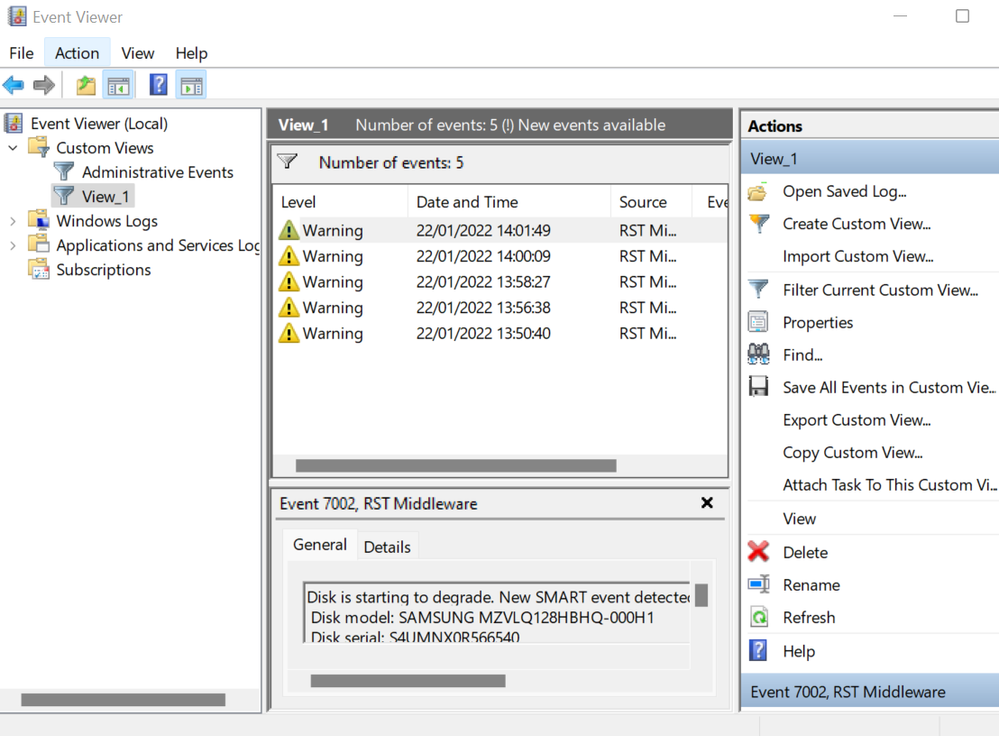Toggle the Show/Hide Console Tree icon
999x736 pixels.
(x=119, y=85)
